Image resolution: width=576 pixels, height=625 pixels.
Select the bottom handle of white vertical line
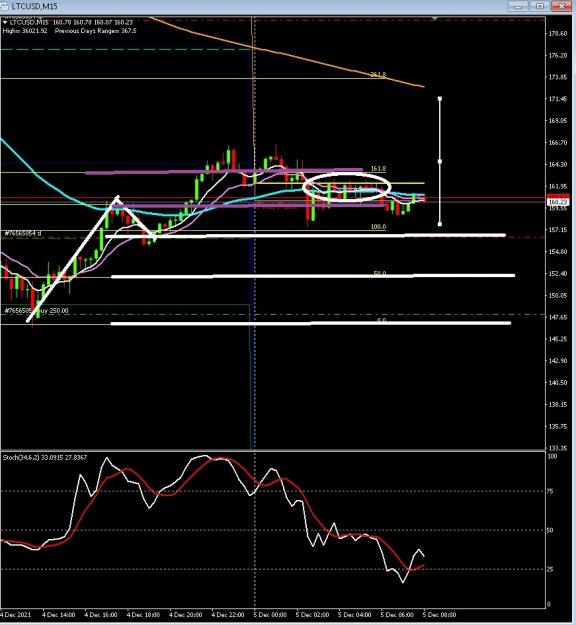tap(440, 224)
